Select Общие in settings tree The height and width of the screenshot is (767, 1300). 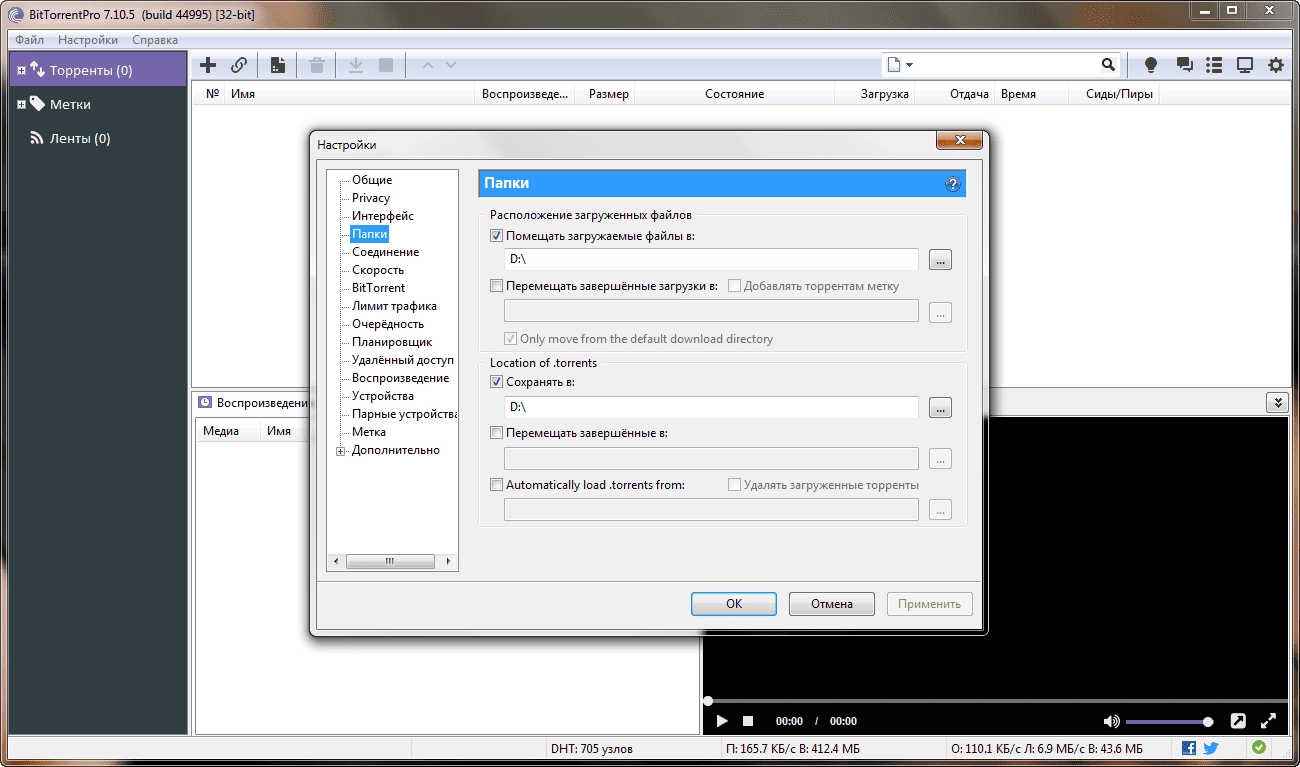pyautogui.click(x=372, y=180)
